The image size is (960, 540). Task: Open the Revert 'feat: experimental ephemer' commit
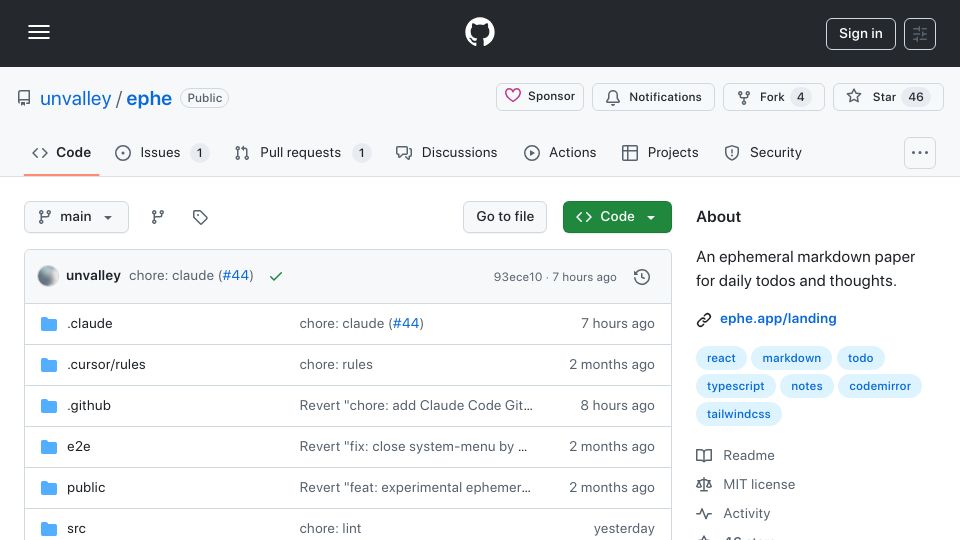(x=415, y=487)
